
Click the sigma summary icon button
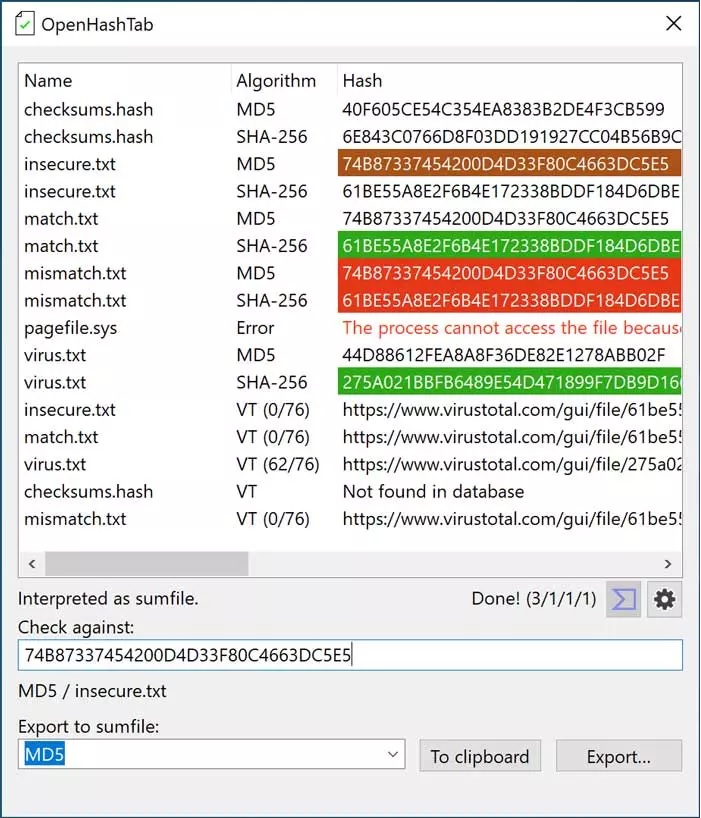click(x=624, y=599)
